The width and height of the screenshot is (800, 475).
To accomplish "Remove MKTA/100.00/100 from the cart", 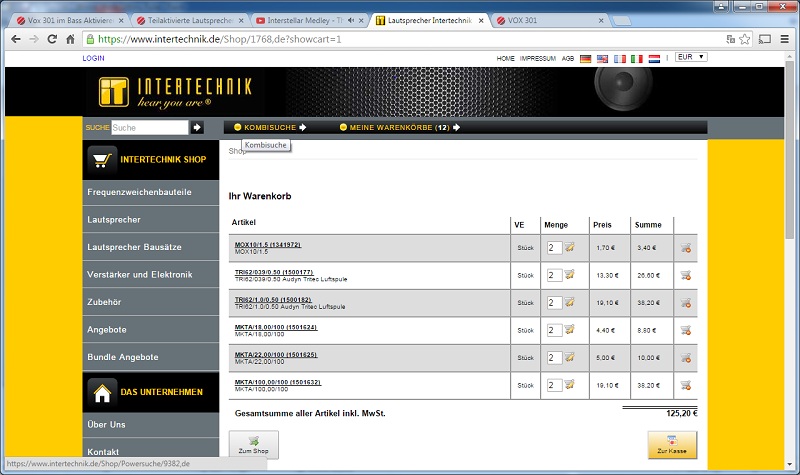I will 686,385.
